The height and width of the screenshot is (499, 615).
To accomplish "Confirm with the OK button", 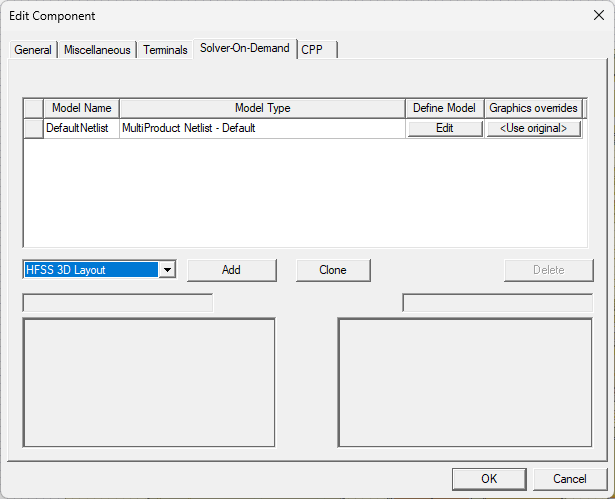I will [x=489, y=479].
